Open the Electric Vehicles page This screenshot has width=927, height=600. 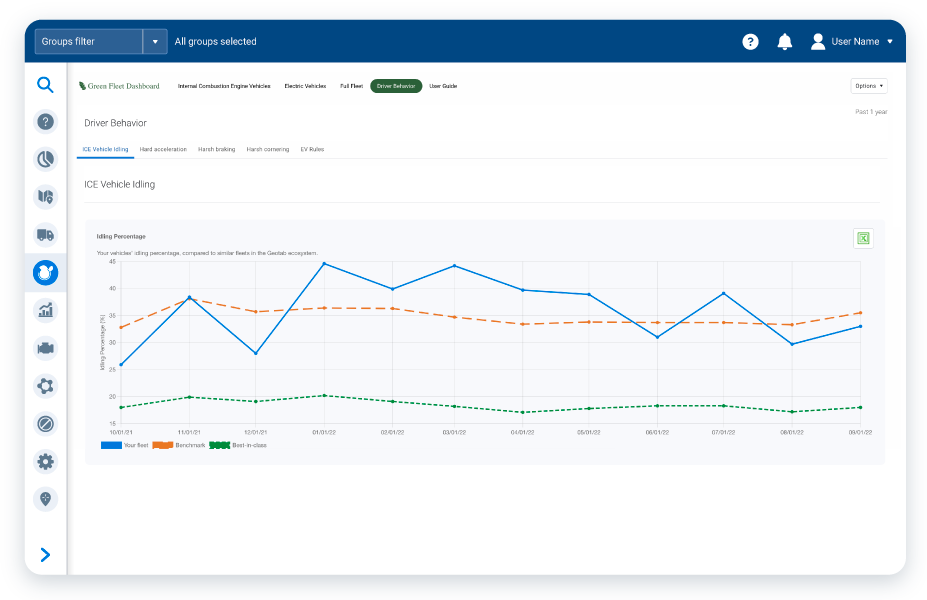point(305,86)
